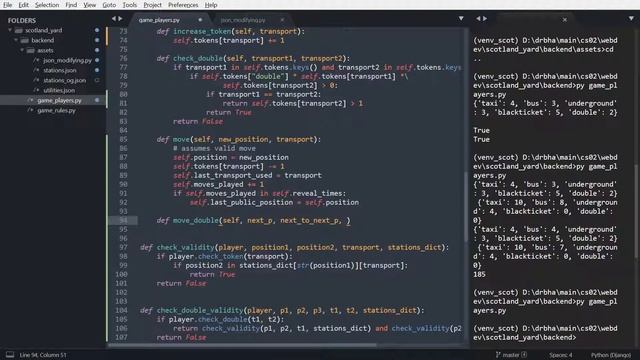Go to previous tab in editor pane

(114, 19)
